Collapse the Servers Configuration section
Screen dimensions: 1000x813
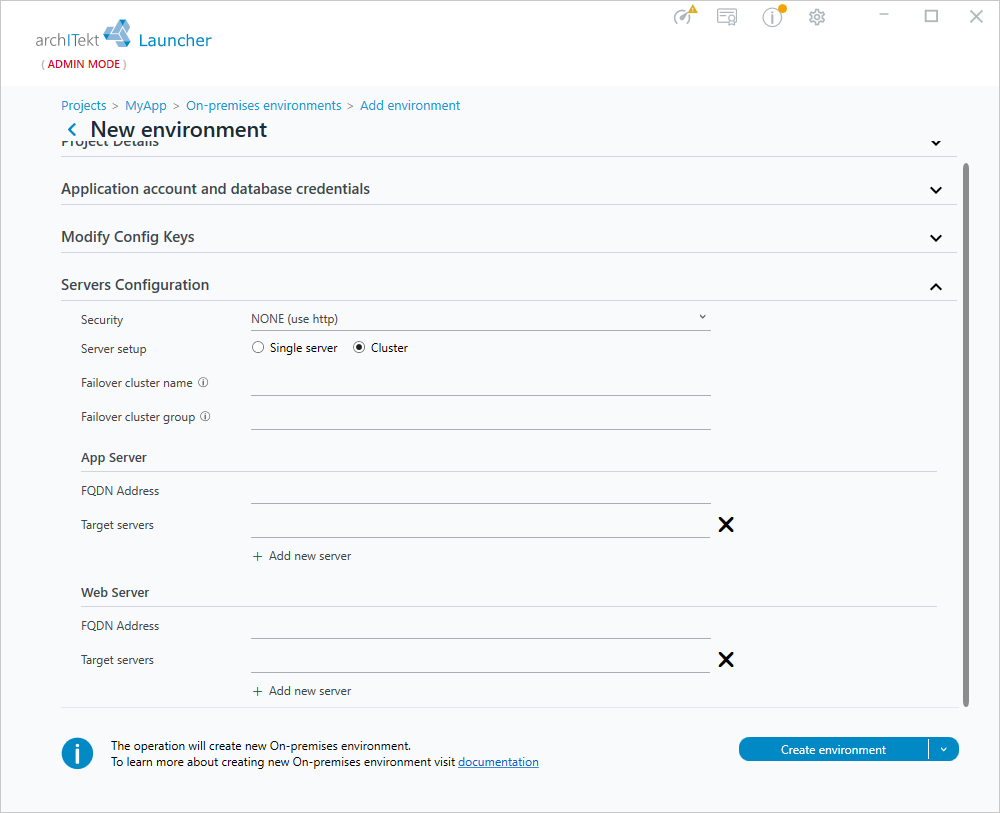tap(936, 286)
